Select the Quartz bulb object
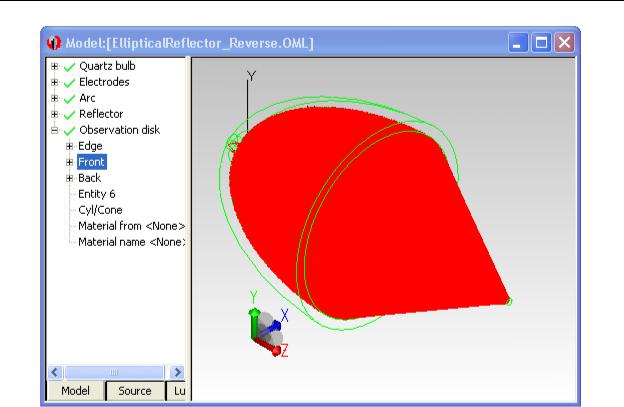This screenshot has height=407, width=624. tap(107, 66)
